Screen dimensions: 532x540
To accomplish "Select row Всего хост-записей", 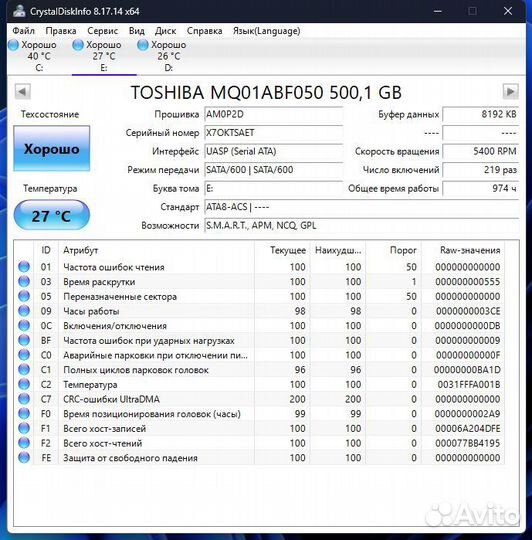I will click(x=259, y=428).
